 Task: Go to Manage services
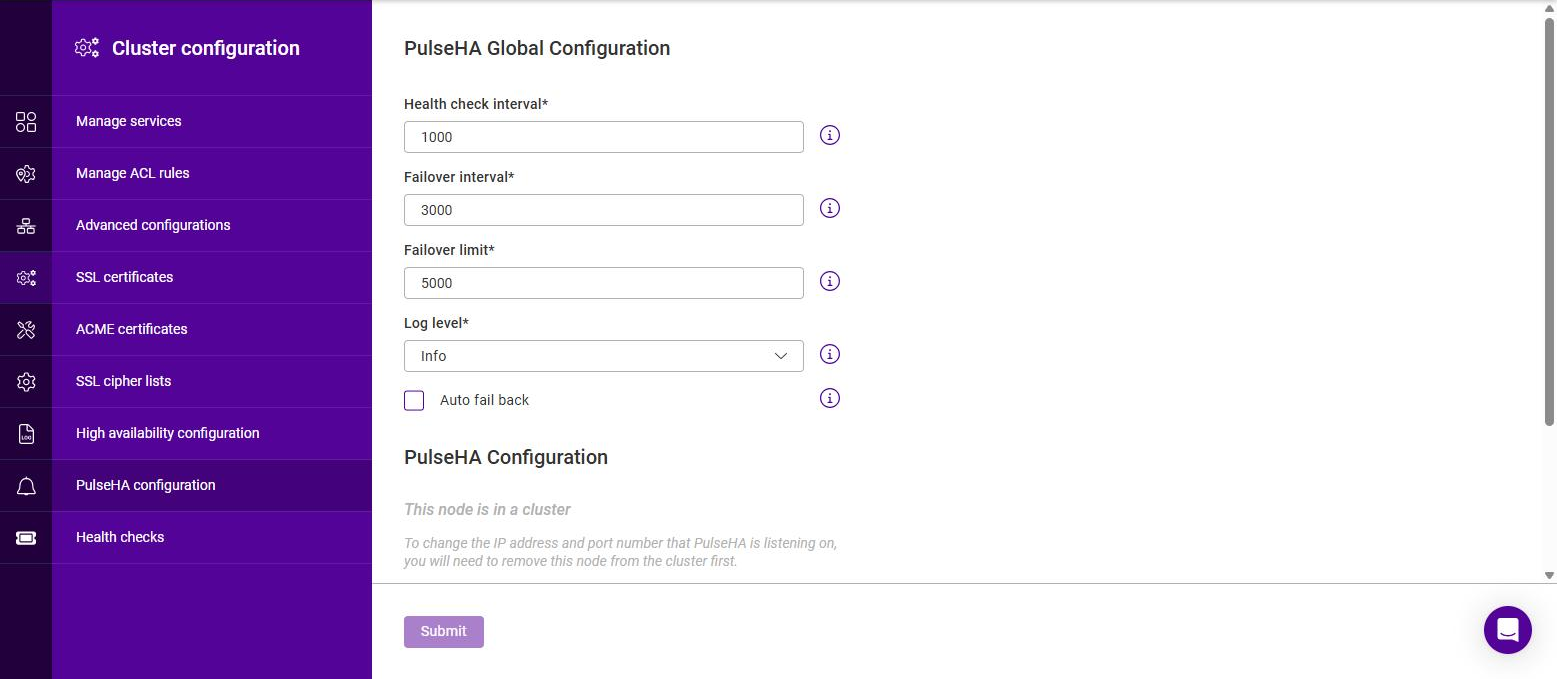tap(212, 121)
